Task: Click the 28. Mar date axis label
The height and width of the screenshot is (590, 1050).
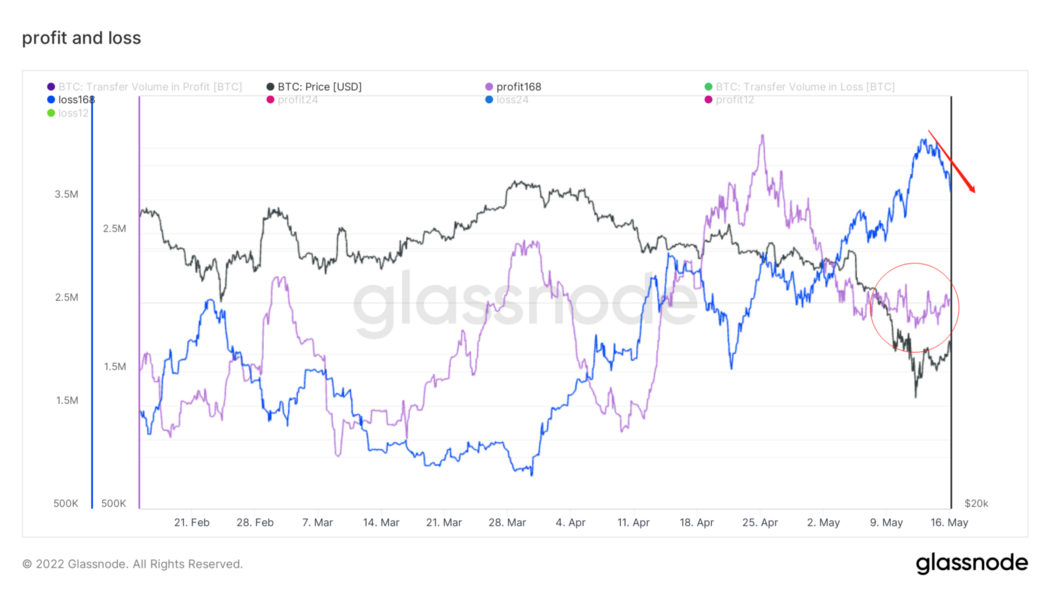Action: (x=508, y=522)
